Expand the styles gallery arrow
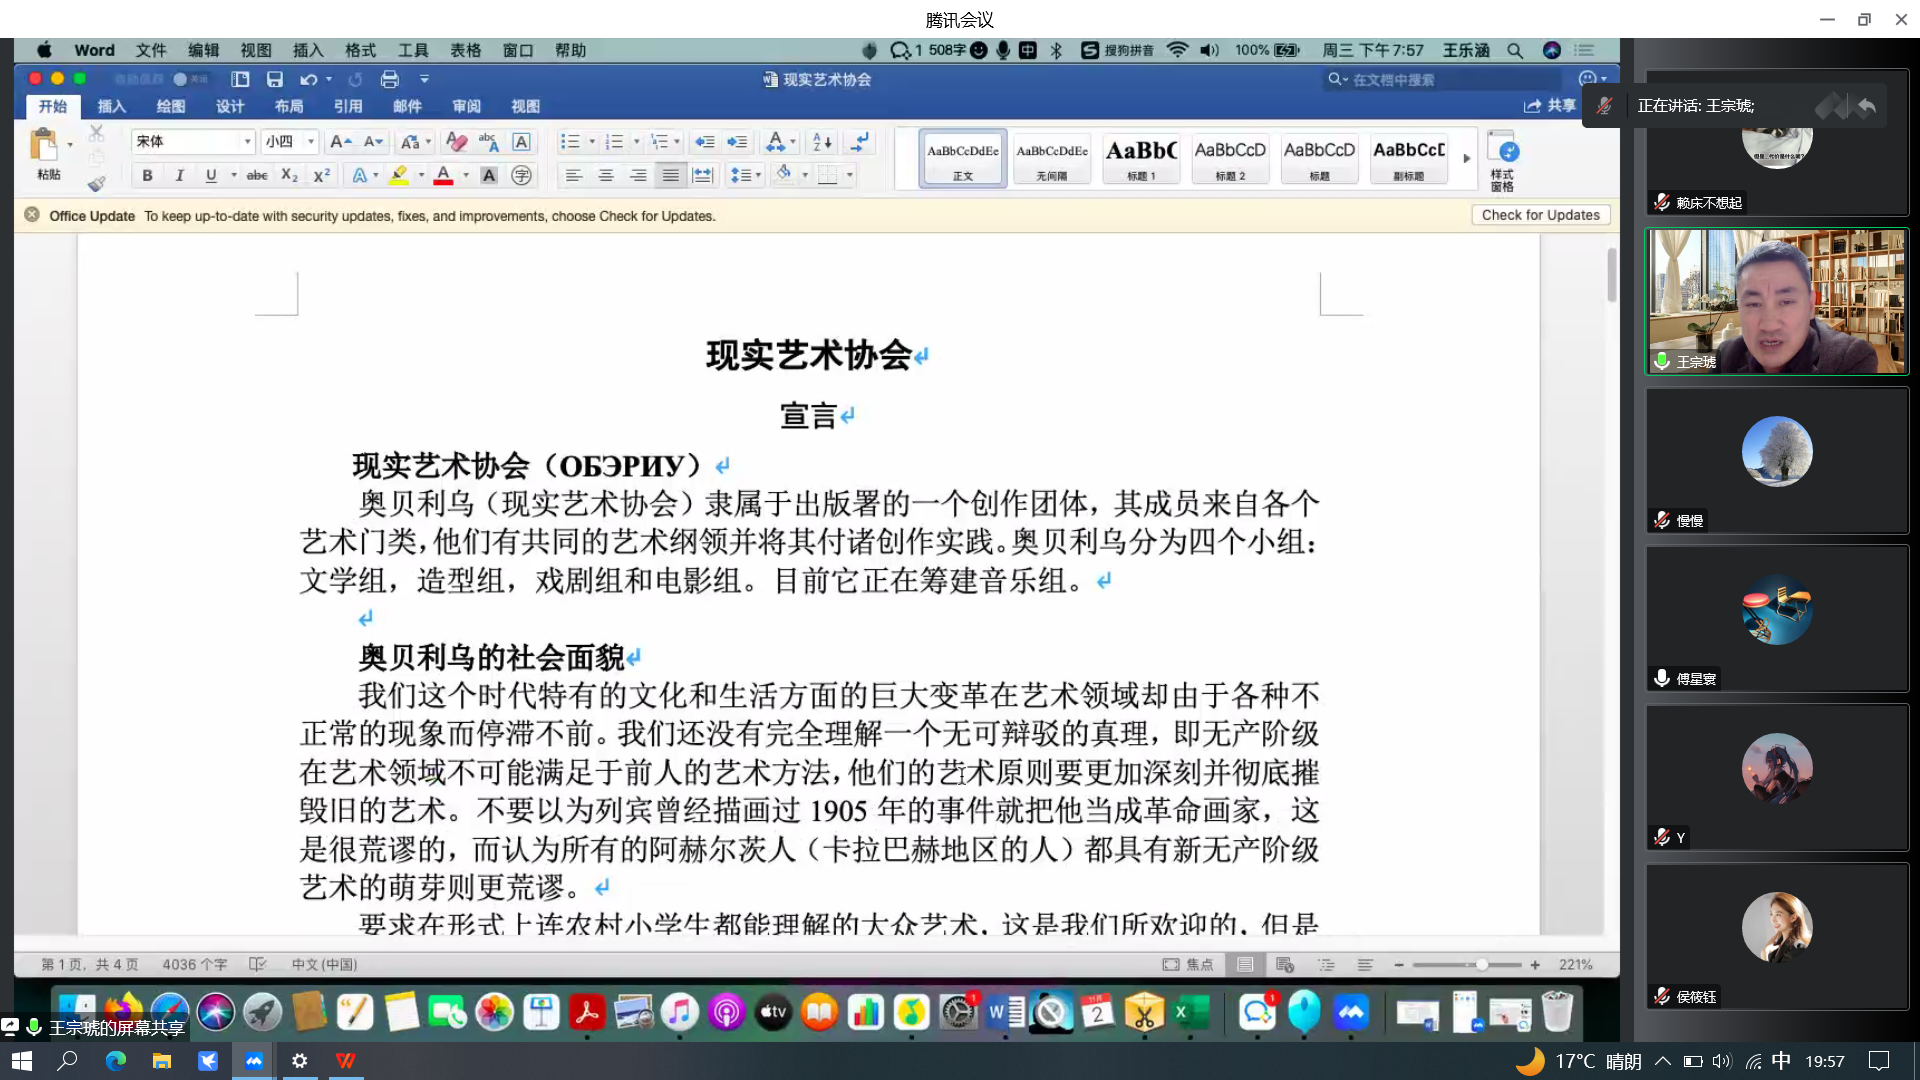Viewport: 1920px width, 1080px height. pyautogui.click(x=1467, y=158)
